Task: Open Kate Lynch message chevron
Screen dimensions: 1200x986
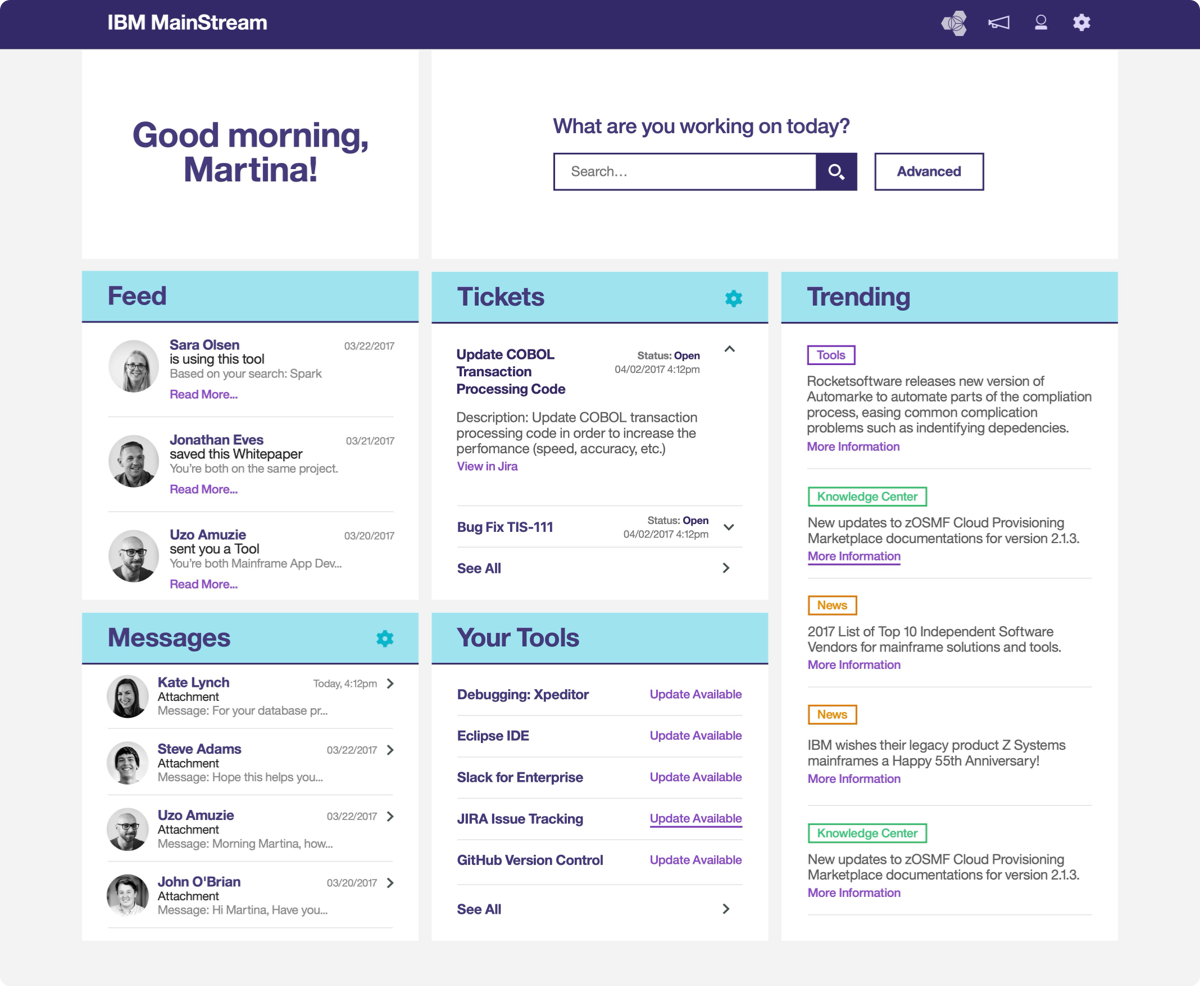Action: pyautogui.click(x=390, y=684)
